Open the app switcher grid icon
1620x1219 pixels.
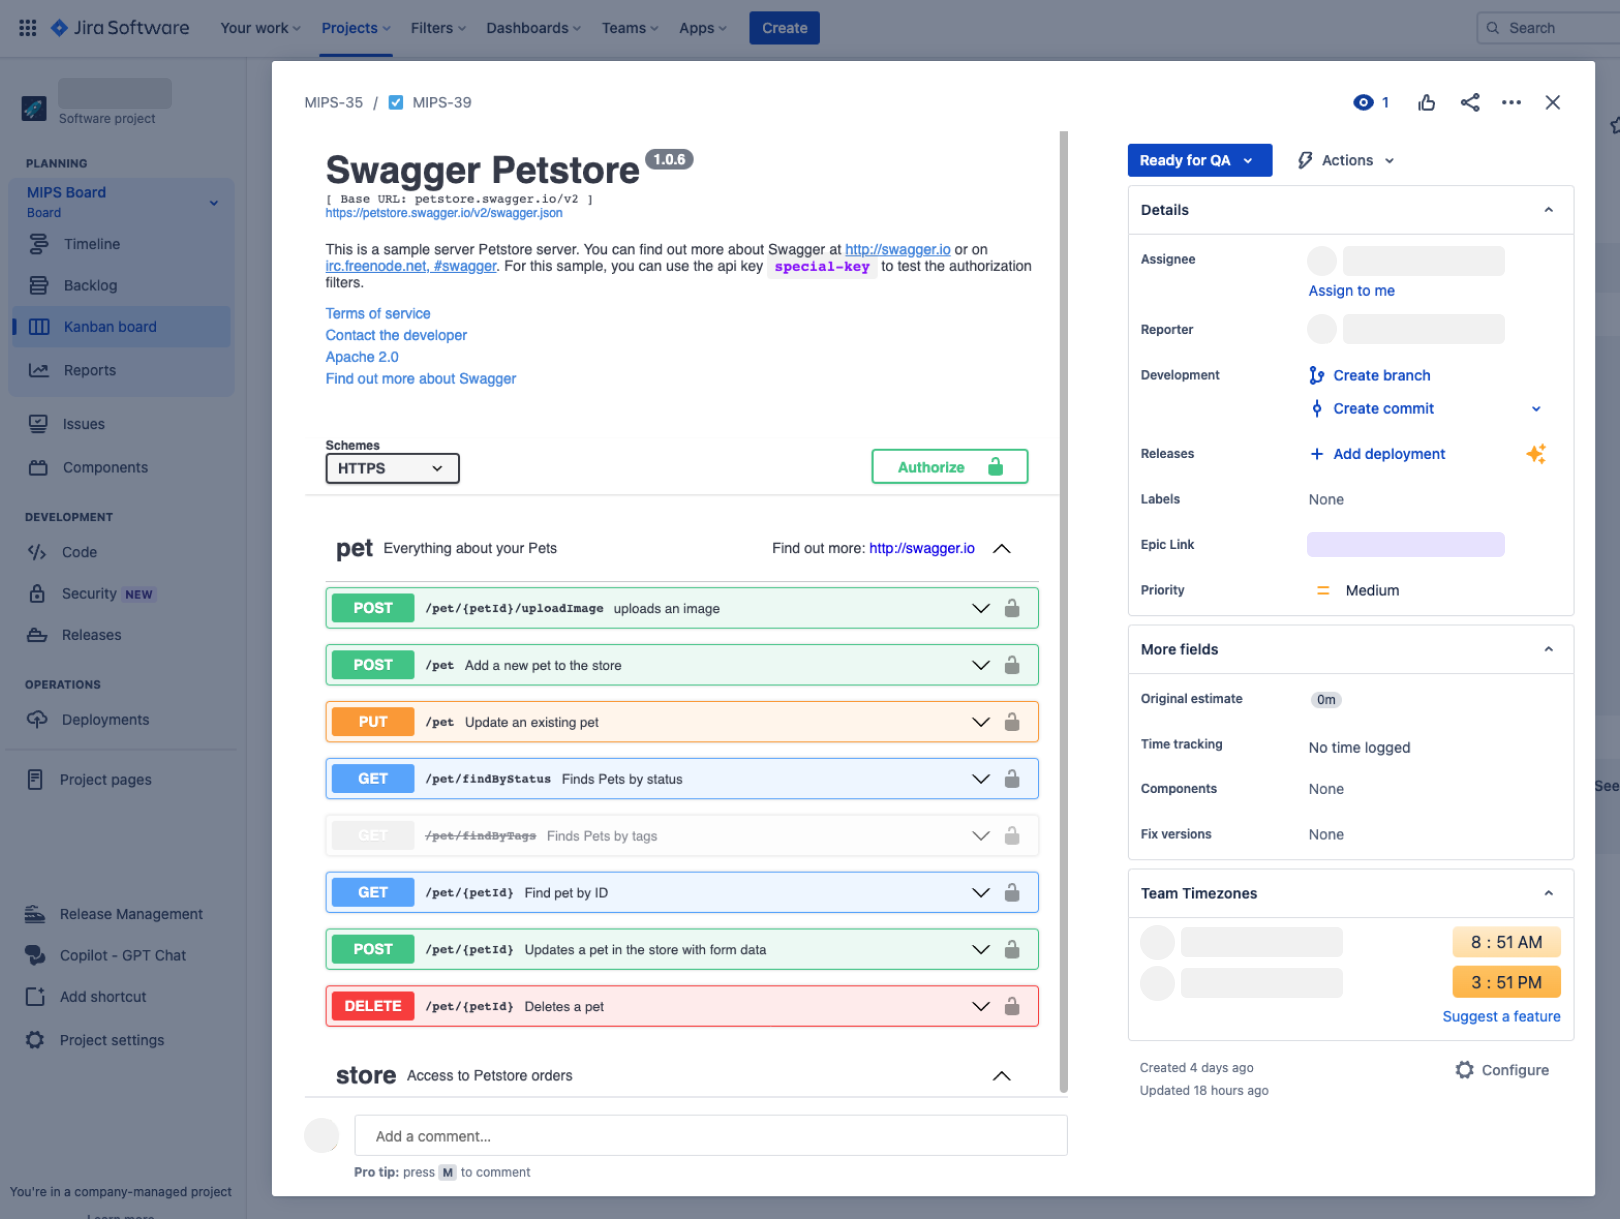coord(28,28)
